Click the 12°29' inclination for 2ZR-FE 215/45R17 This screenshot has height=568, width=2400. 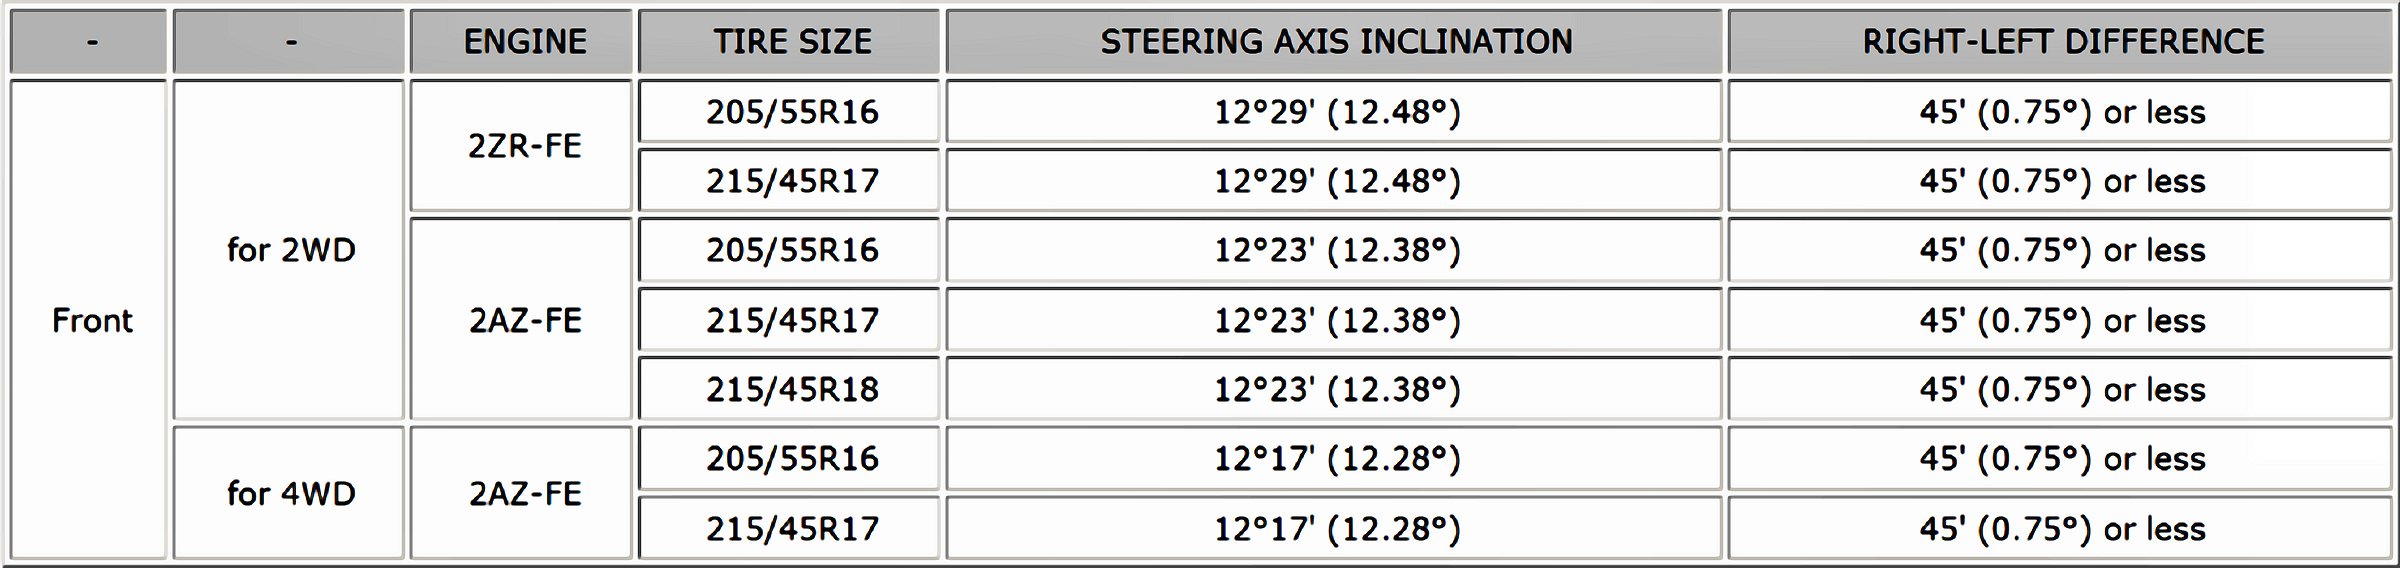pyautogui.click(x=1335, y=181)
